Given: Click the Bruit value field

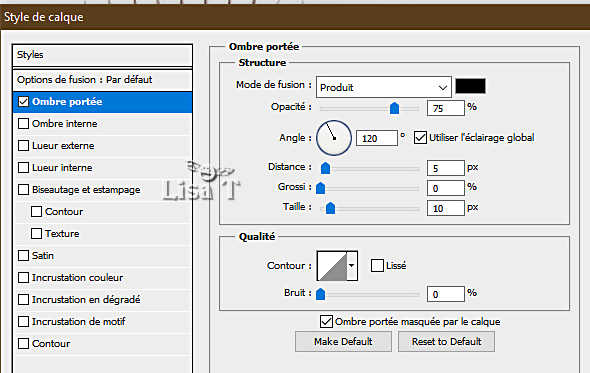Looking at the screenshot, I should click(x=446, y=294).
